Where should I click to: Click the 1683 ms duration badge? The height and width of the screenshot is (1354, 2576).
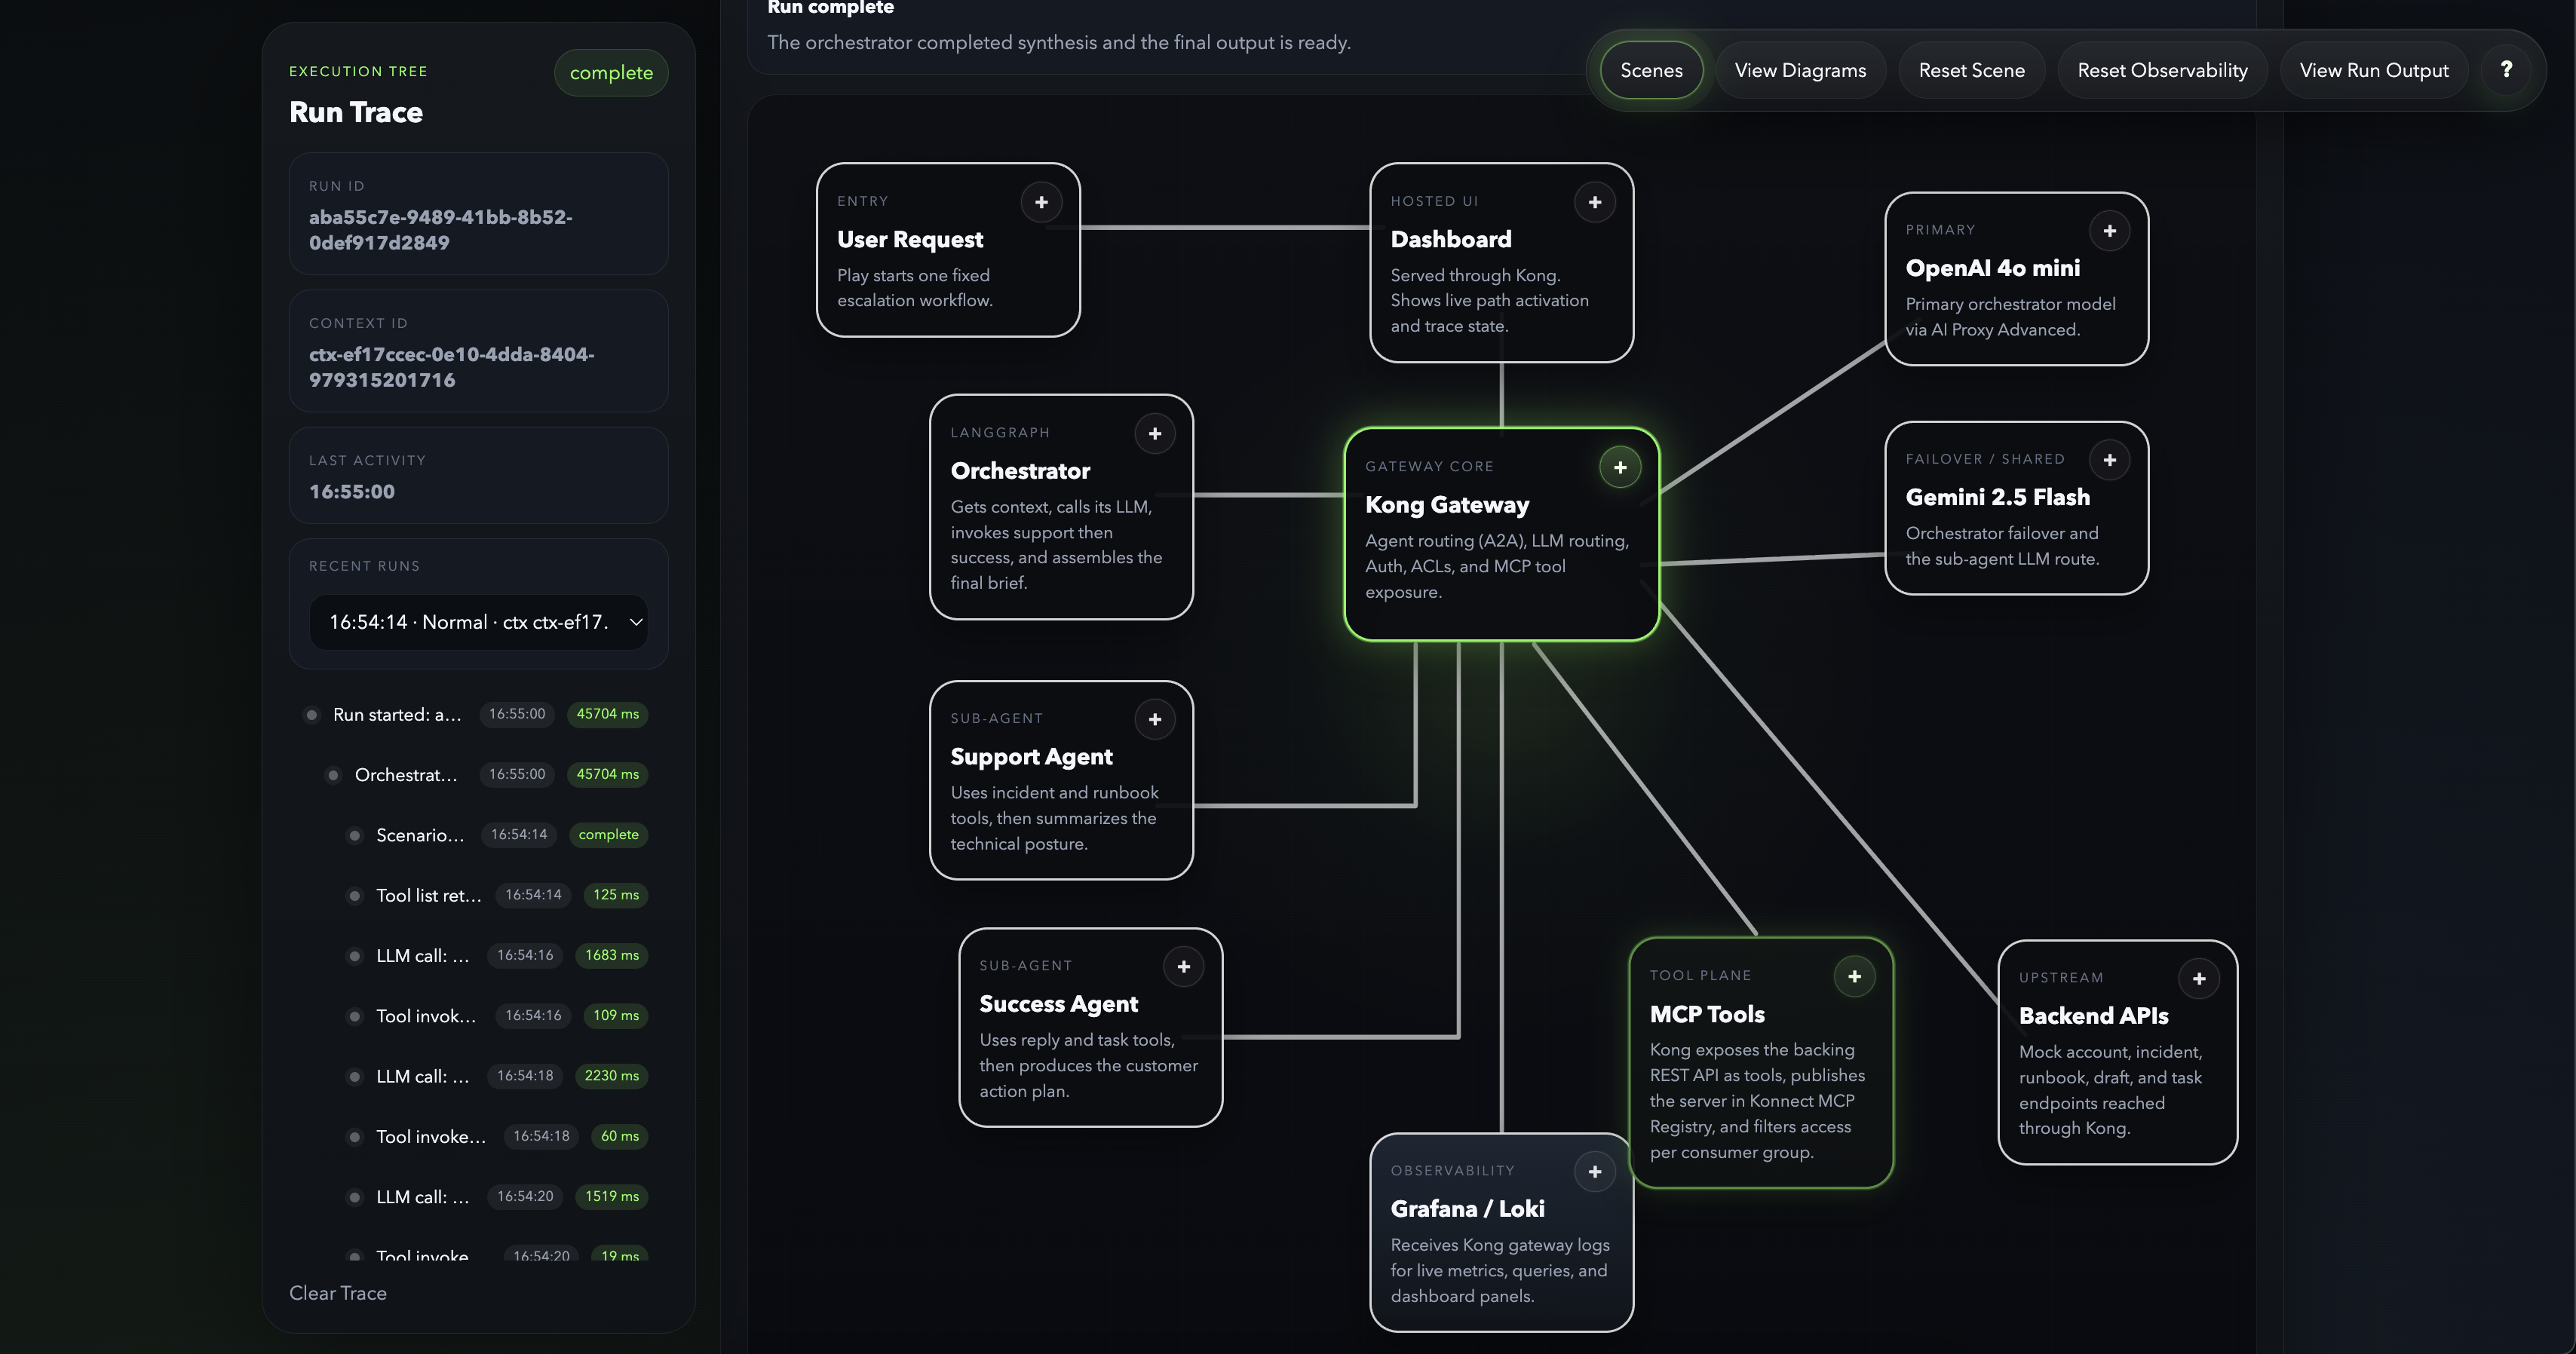[611, 955]
